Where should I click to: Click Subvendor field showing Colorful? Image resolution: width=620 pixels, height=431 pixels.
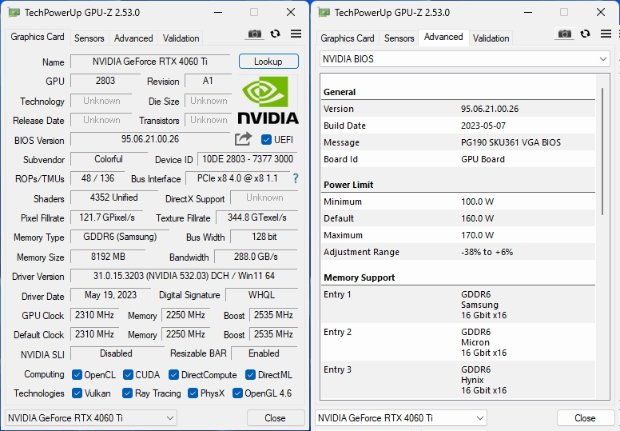coord(108,159)
